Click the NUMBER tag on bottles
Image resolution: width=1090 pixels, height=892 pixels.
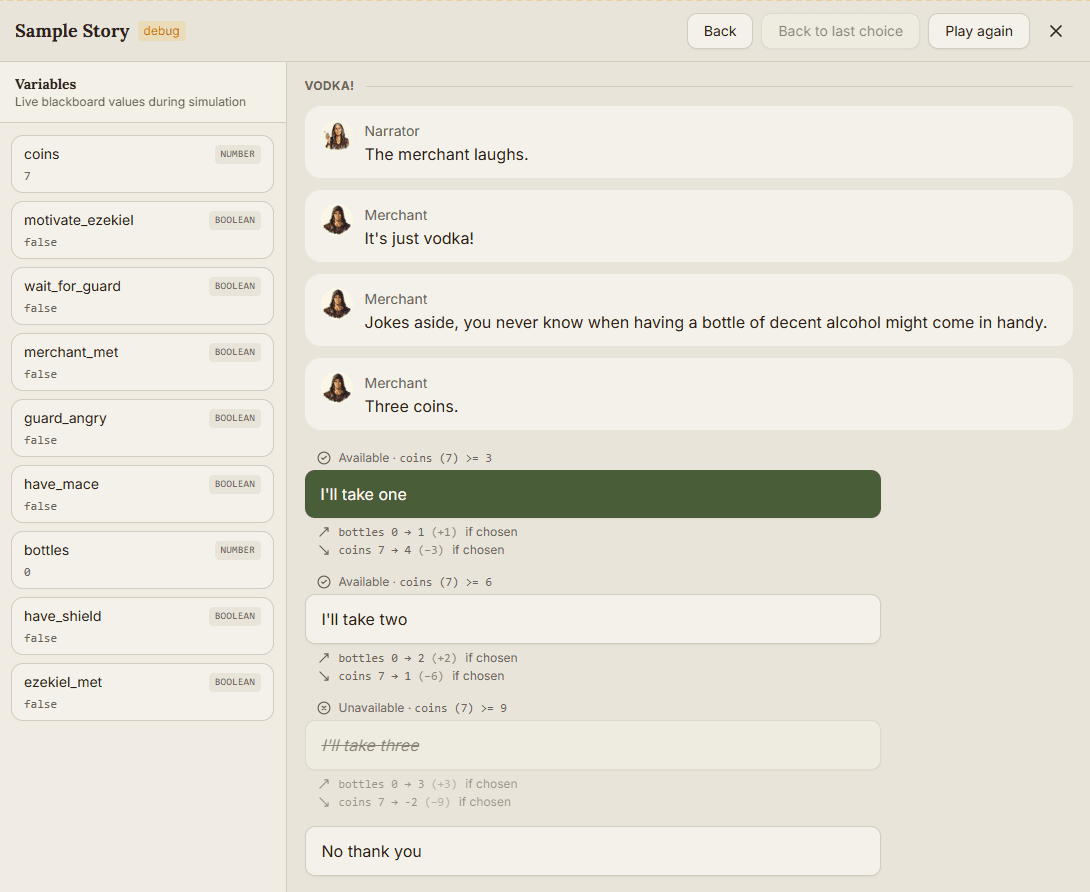pyautogui.click(x=238, y=550)
